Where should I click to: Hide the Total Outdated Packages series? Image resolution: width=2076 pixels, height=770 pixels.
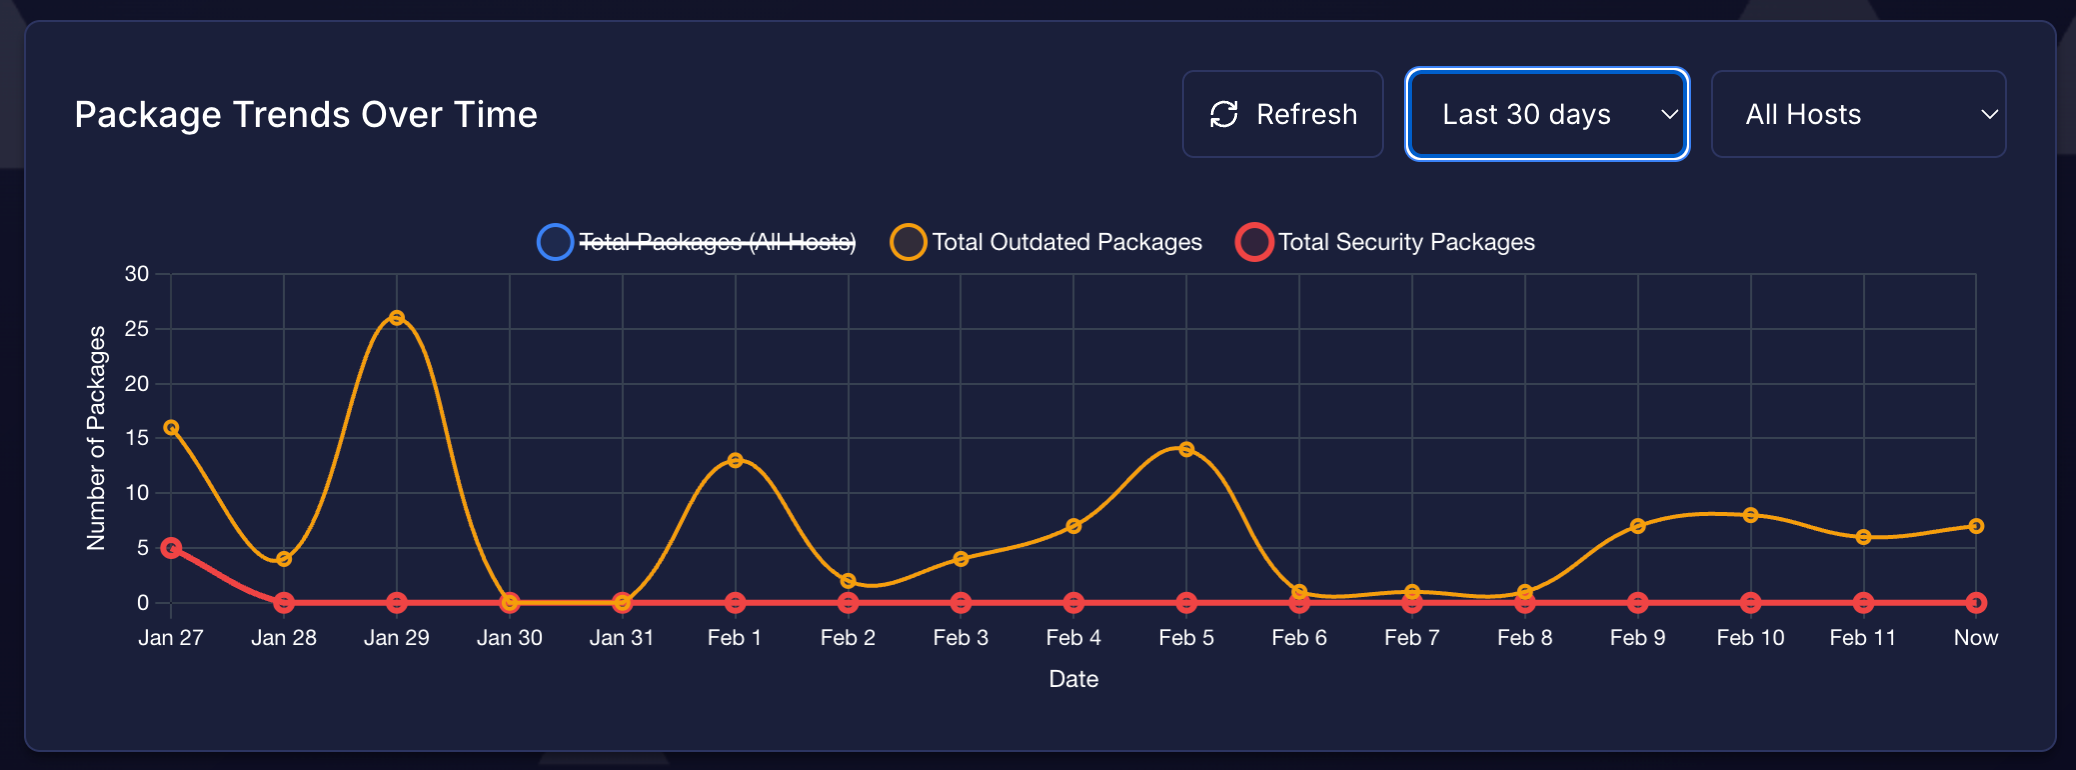point(1066,242)
